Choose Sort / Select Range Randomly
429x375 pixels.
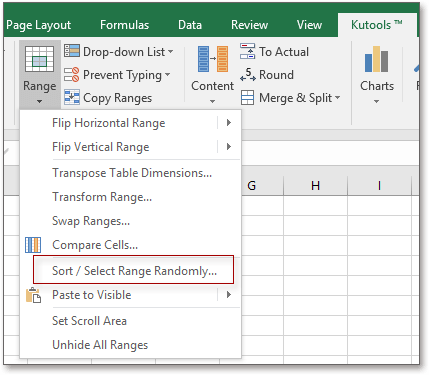click(x=134, y=270)
